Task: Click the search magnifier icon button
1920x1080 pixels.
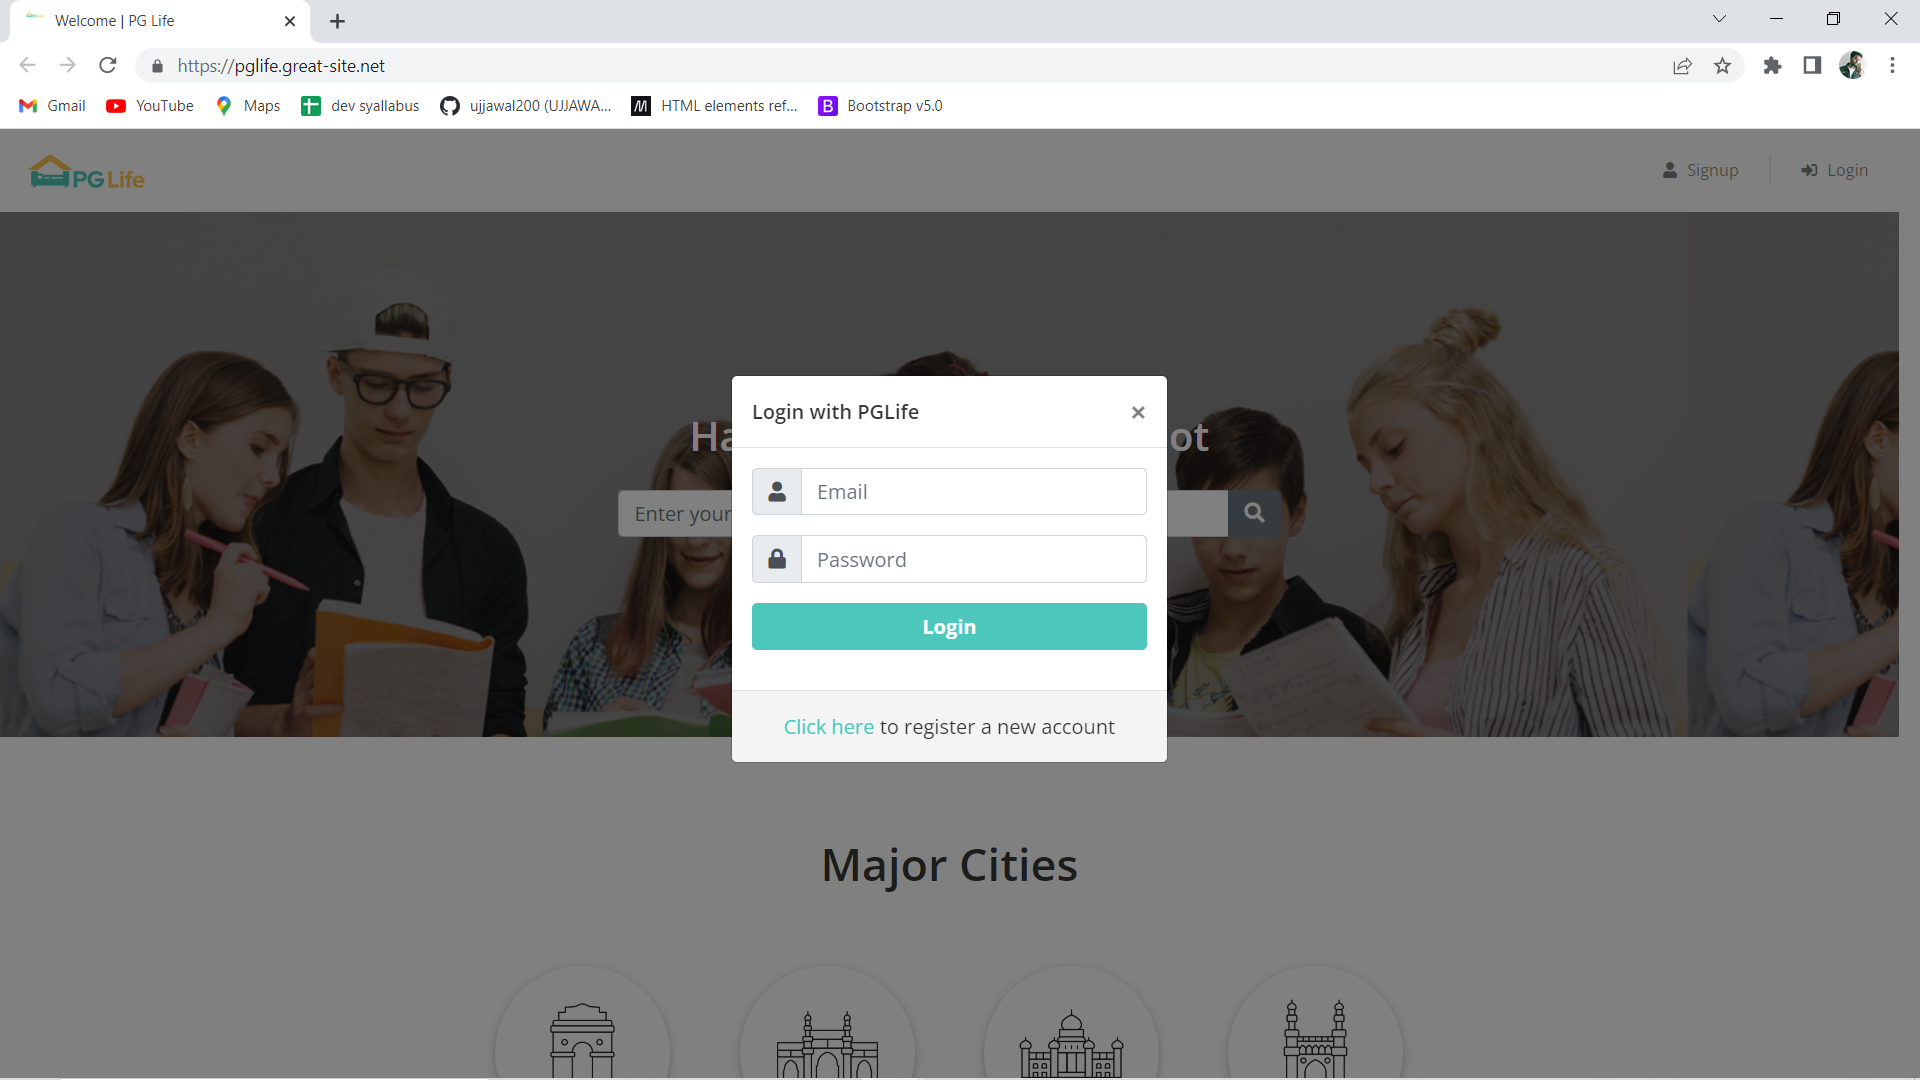Action: pyautogui.click(x=1254, y=513)
